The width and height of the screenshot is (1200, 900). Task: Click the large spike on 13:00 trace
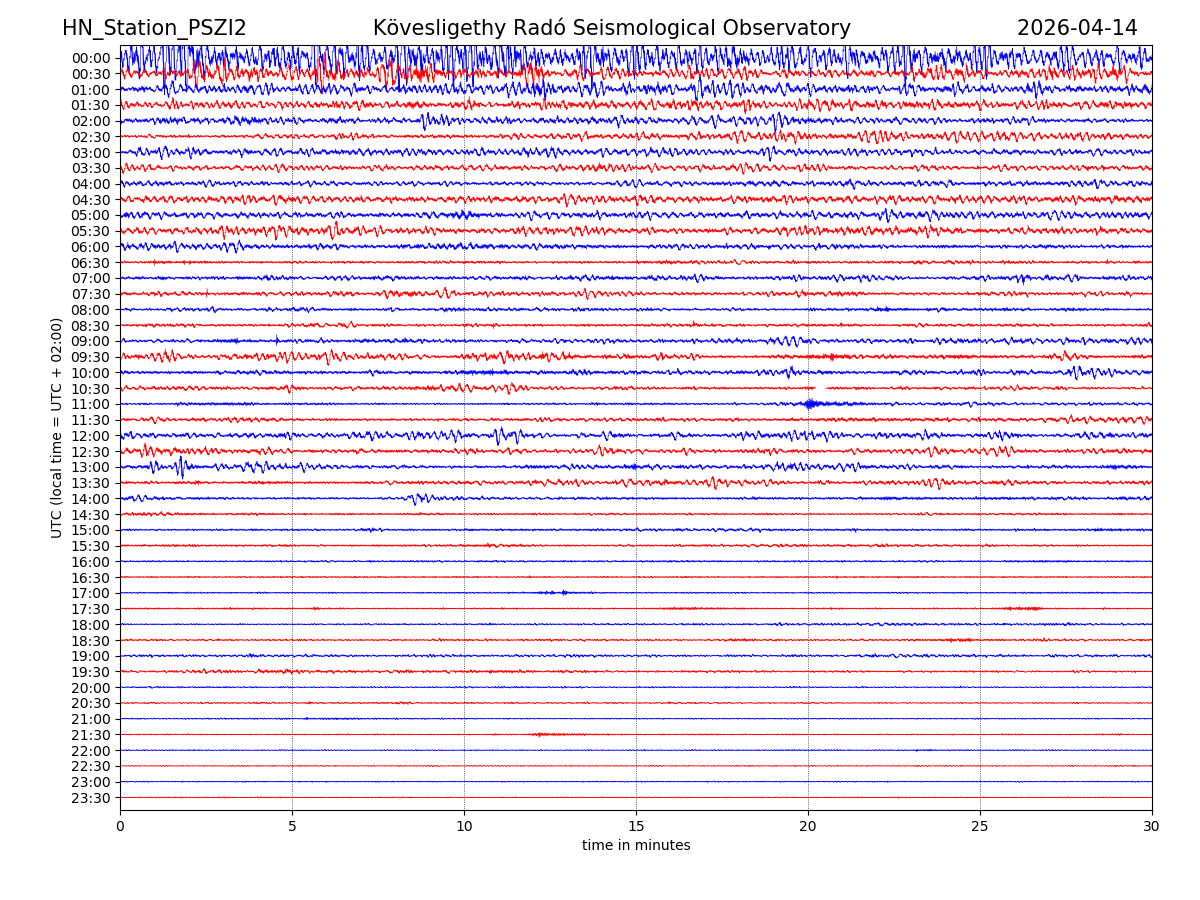(181, 467)
